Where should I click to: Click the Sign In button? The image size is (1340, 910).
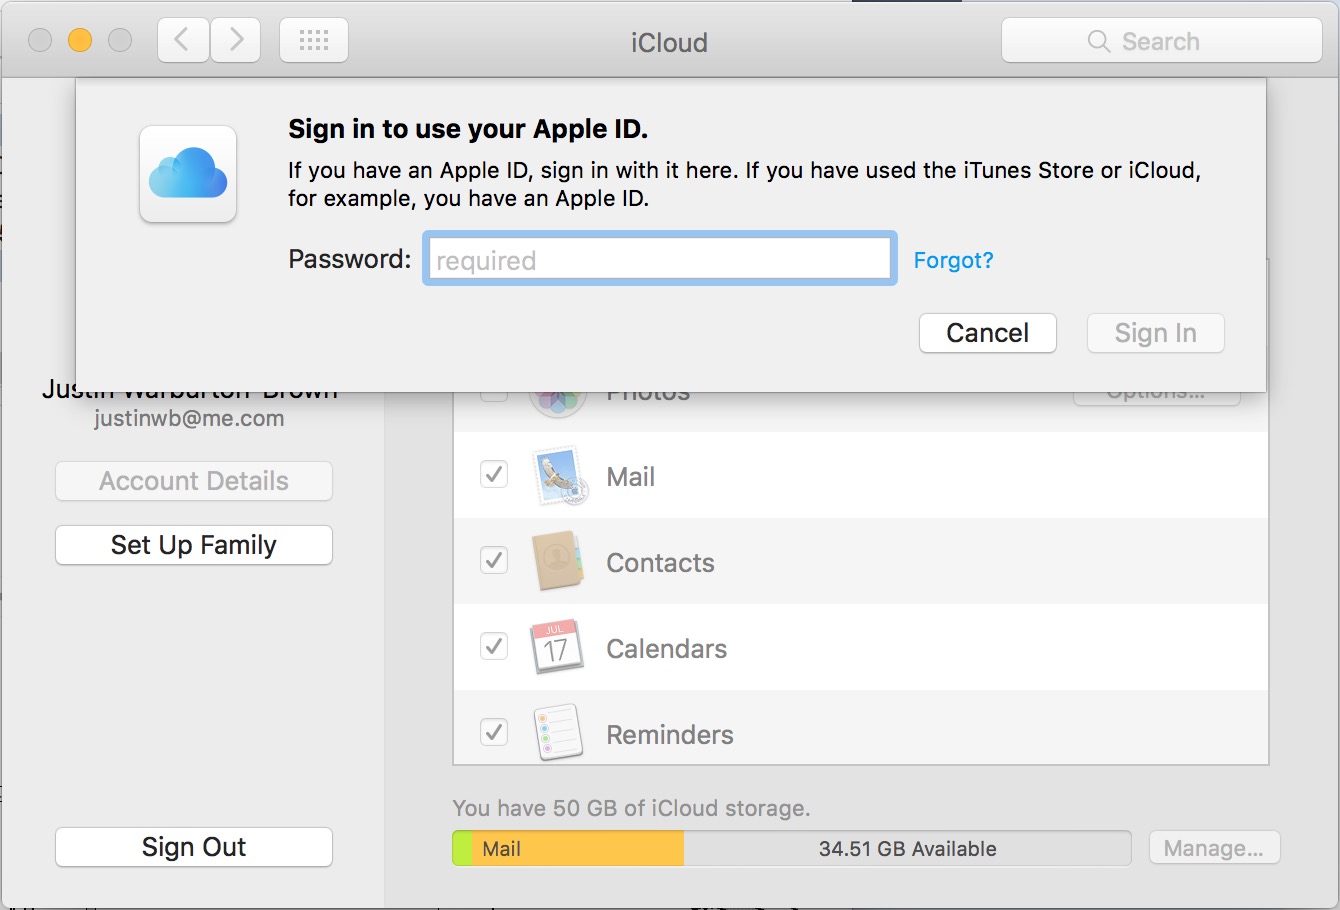1155,333
